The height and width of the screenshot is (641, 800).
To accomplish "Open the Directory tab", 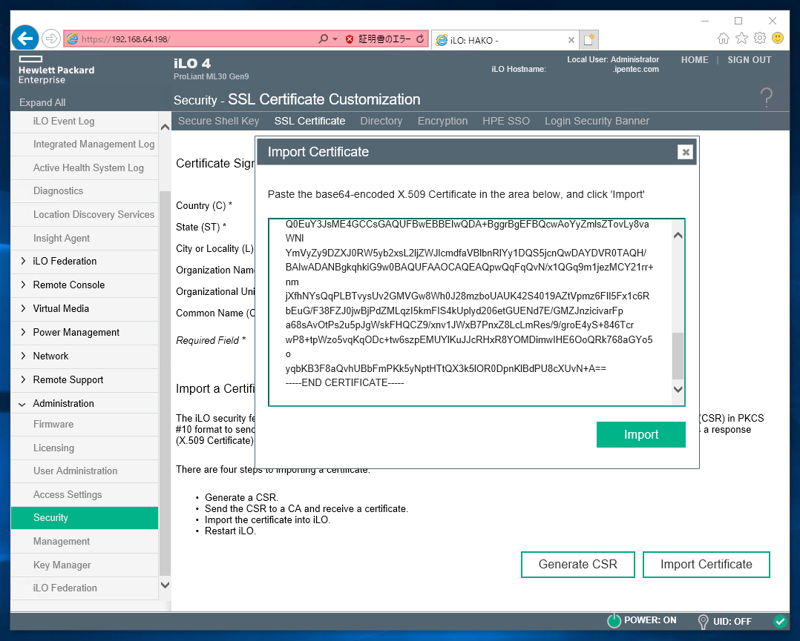I will [x=381, y=121].
